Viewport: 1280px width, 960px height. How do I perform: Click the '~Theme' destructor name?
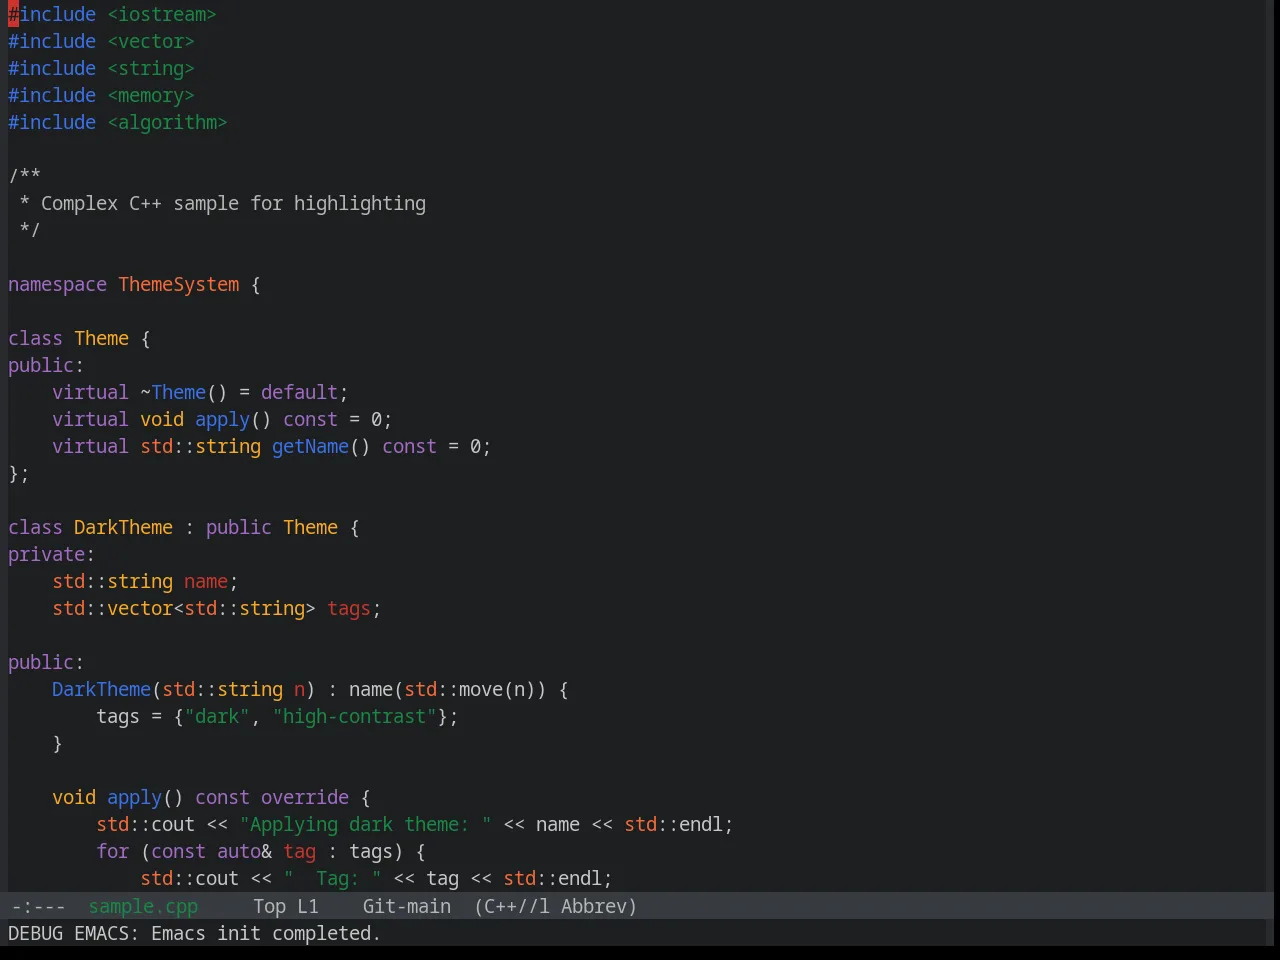click(x=173, y=392)
